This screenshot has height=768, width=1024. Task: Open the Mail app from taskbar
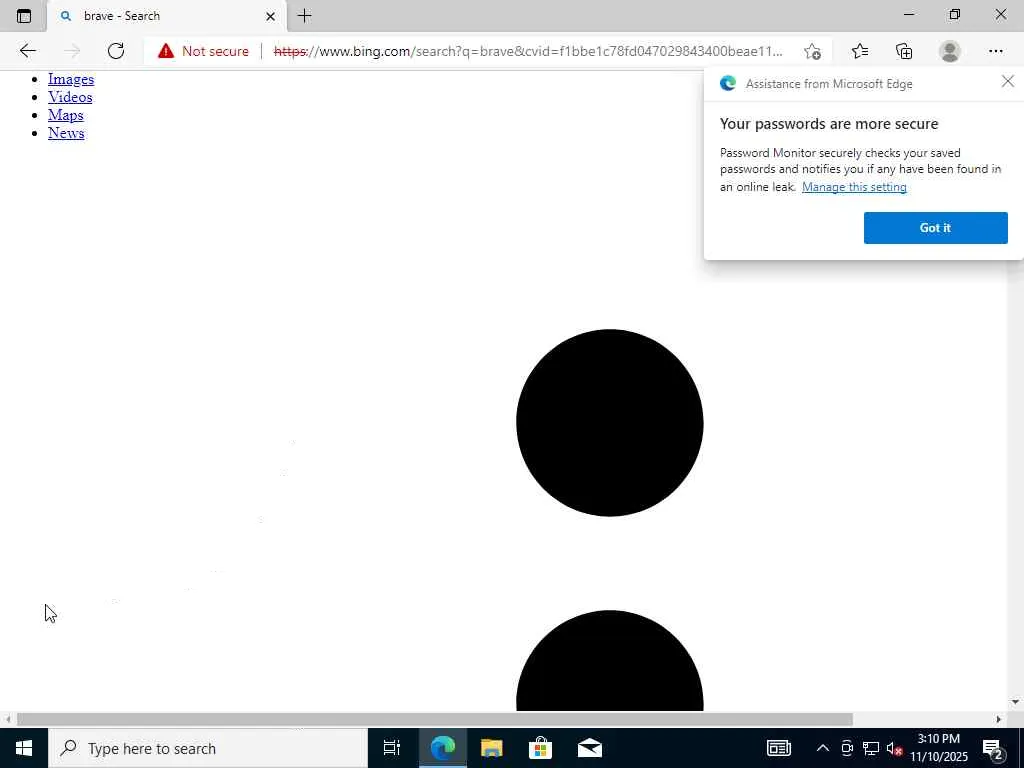(590, 748)
